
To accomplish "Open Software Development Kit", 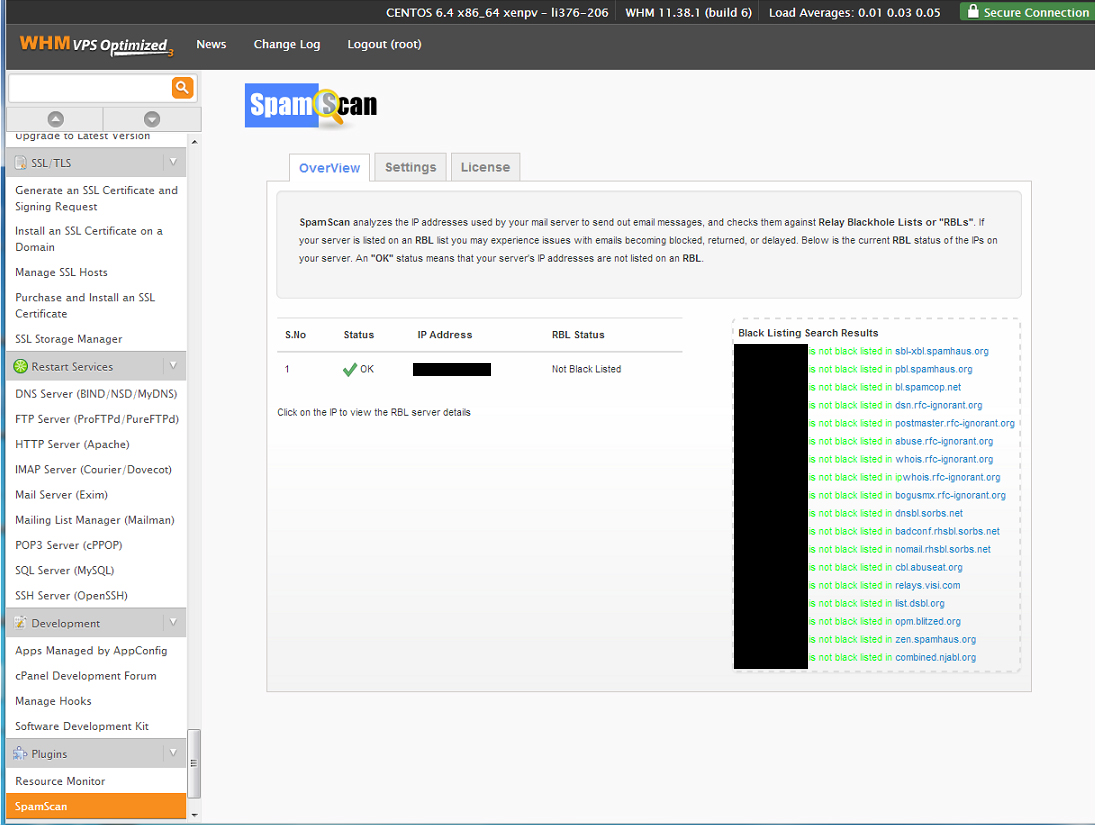I will (x=82, y=726).
